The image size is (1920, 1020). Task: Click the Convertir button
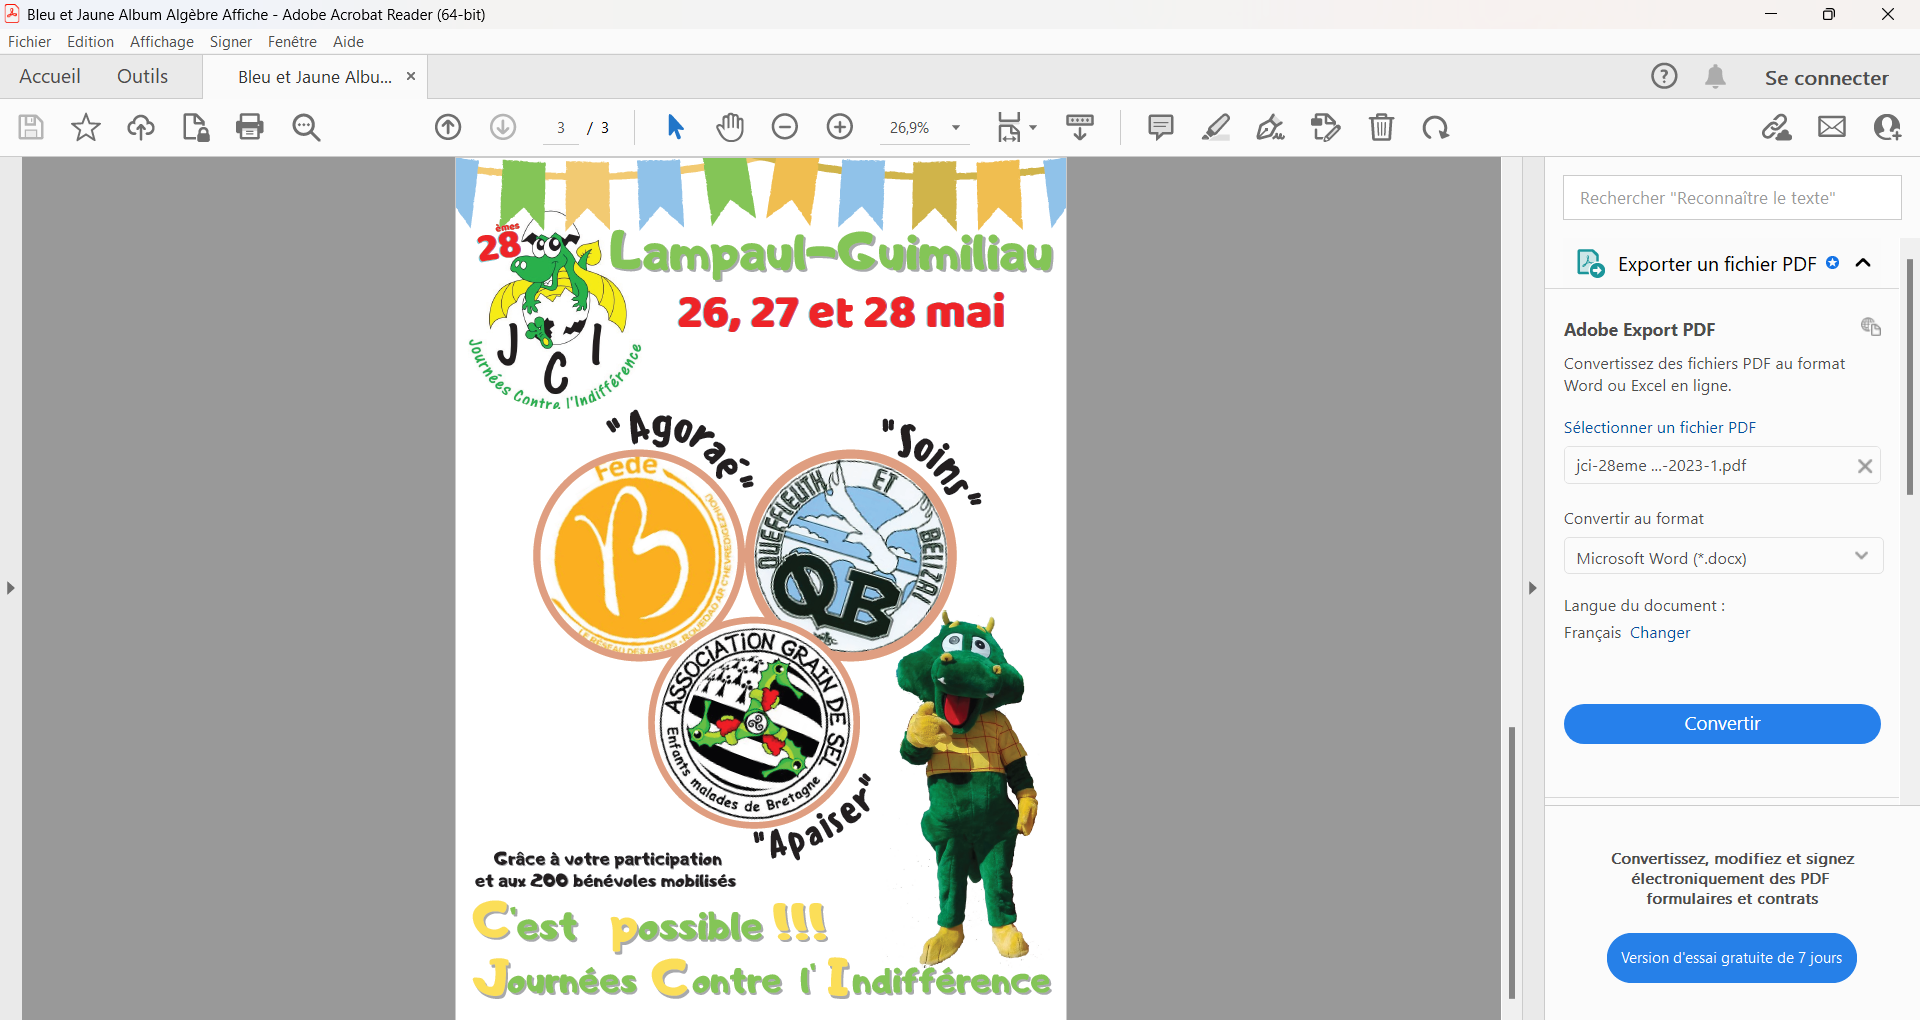point(1722,723)
